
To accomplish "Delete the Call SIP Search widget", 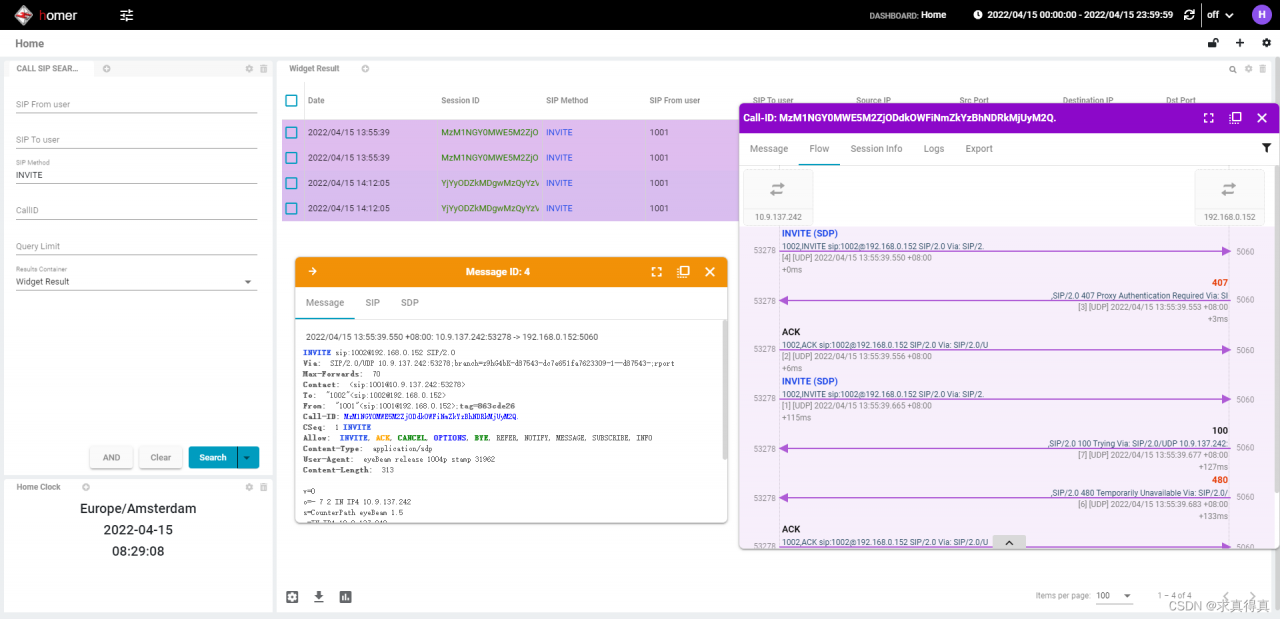I will 263,69.
